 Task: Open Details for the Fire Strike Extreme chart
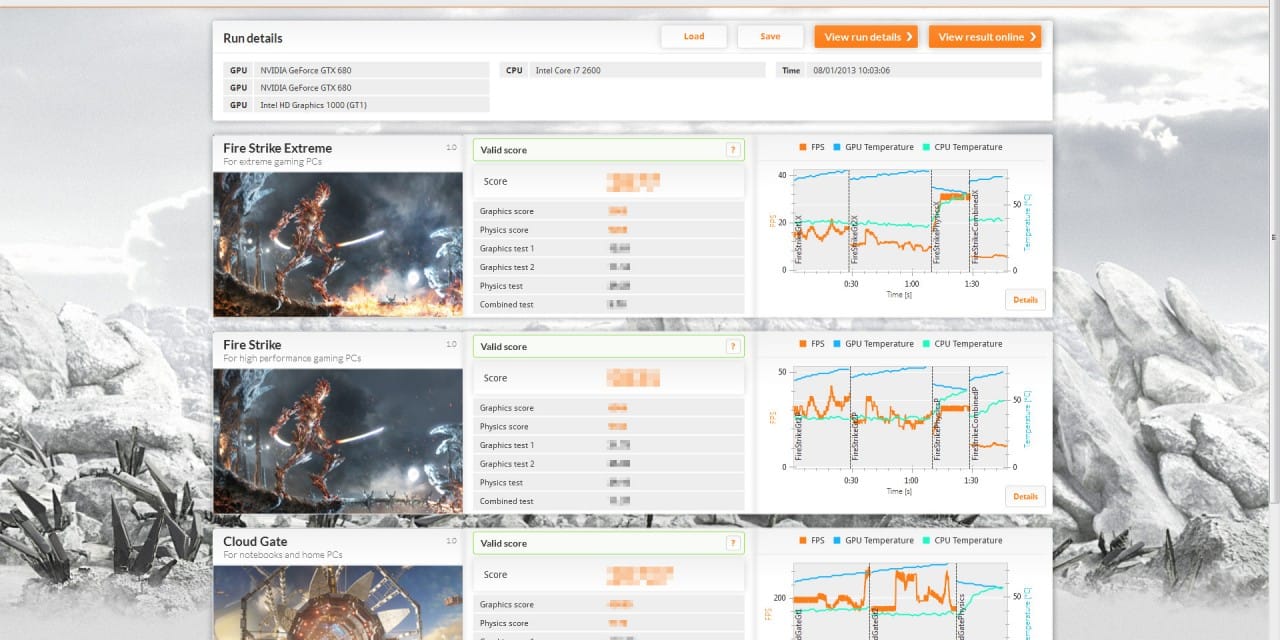[1025, 300]
